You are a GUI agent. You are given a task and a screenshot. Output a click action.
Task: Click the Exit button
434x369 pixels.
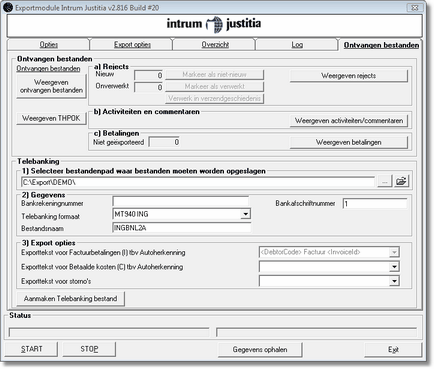point(393,350)
